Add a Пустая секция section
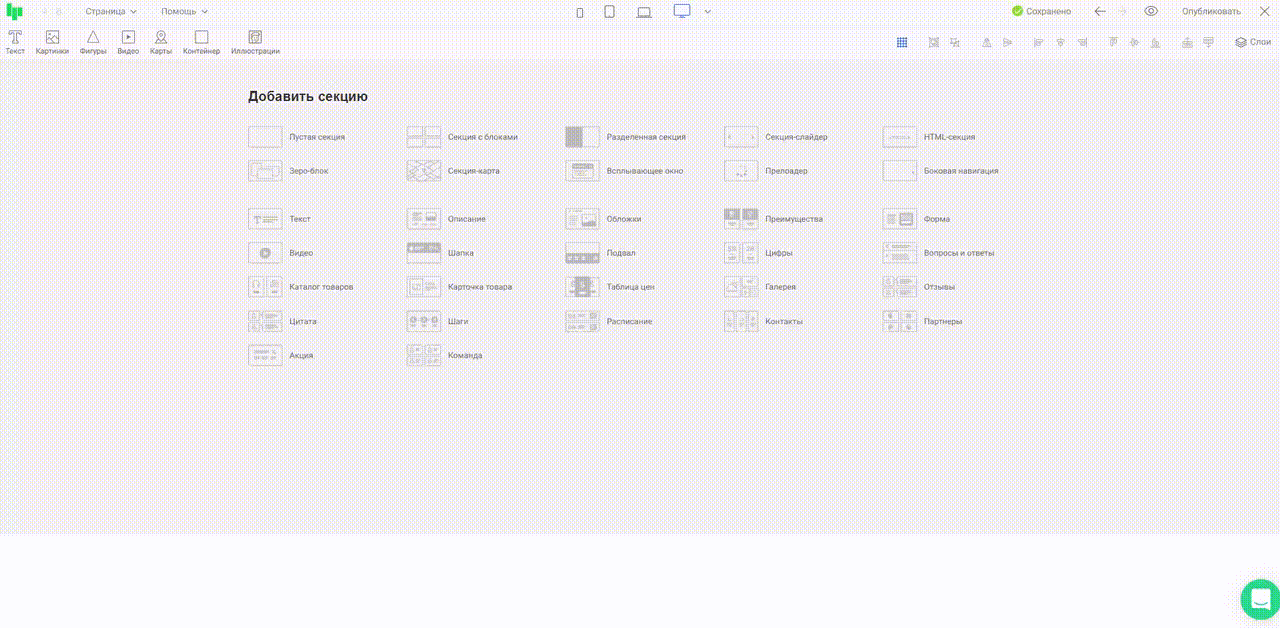 tap(297, 137)
